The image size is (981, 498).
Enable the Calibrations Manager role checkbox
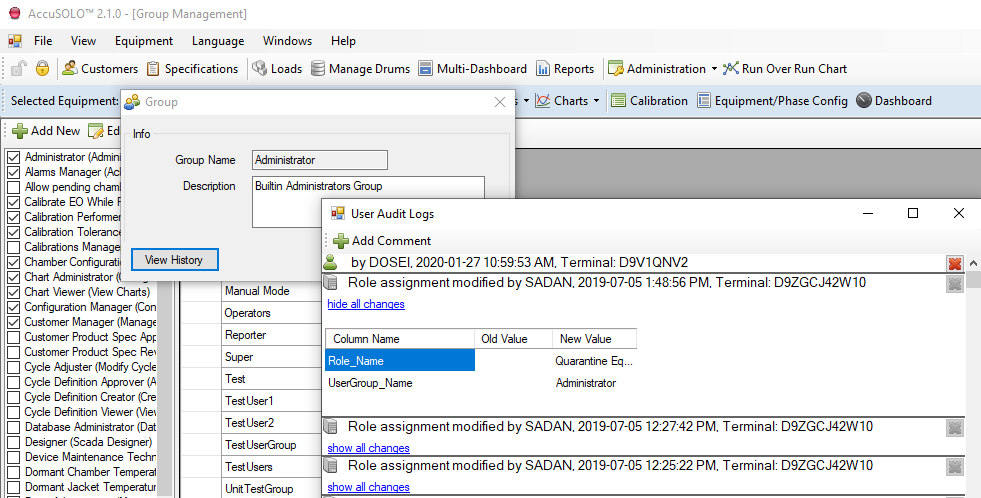tap(13, 247)
